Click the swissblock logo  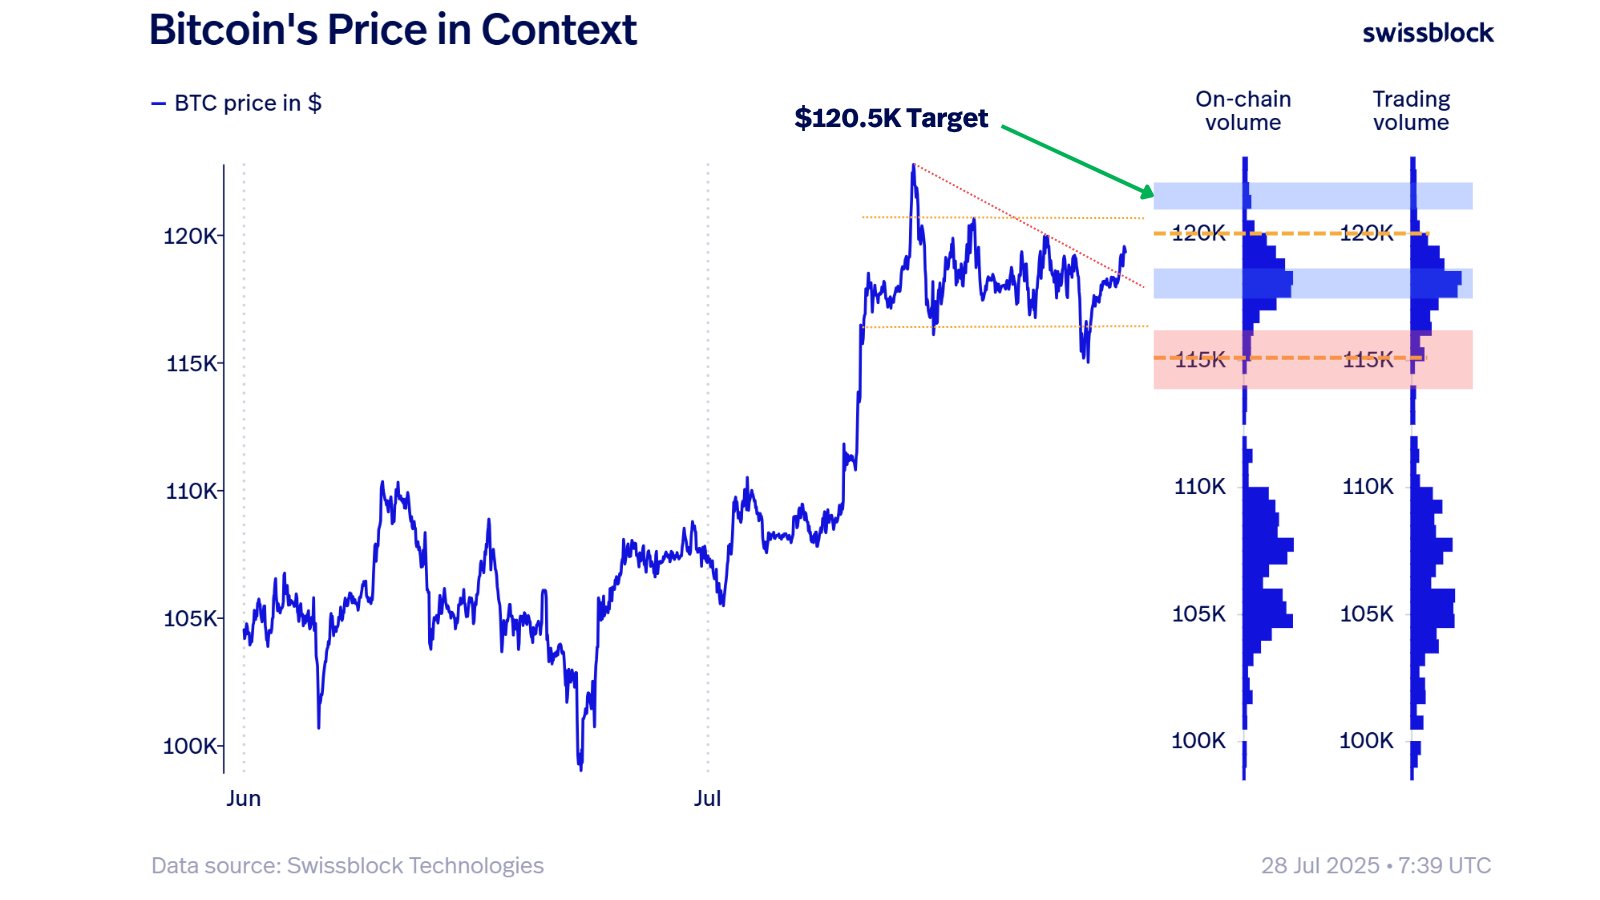(x=1427, y=33)
